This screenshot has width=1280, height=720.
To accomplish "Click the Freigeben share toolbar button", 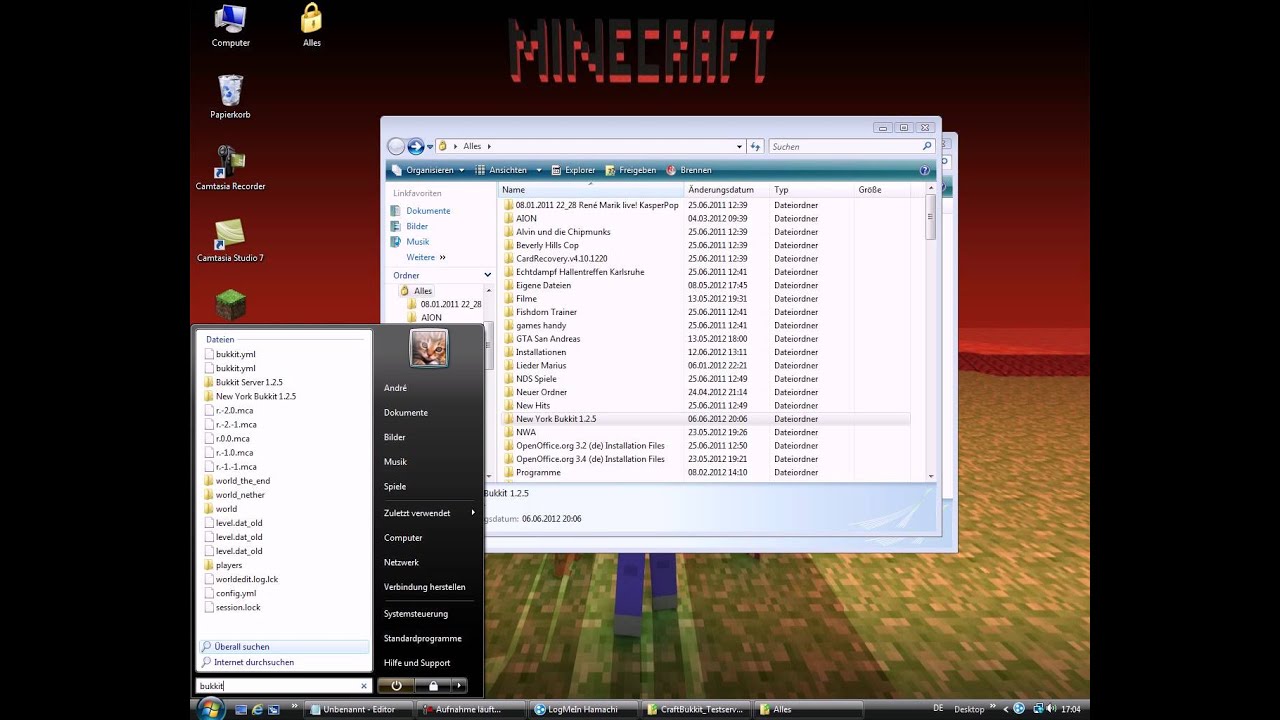I will (629, 170).
